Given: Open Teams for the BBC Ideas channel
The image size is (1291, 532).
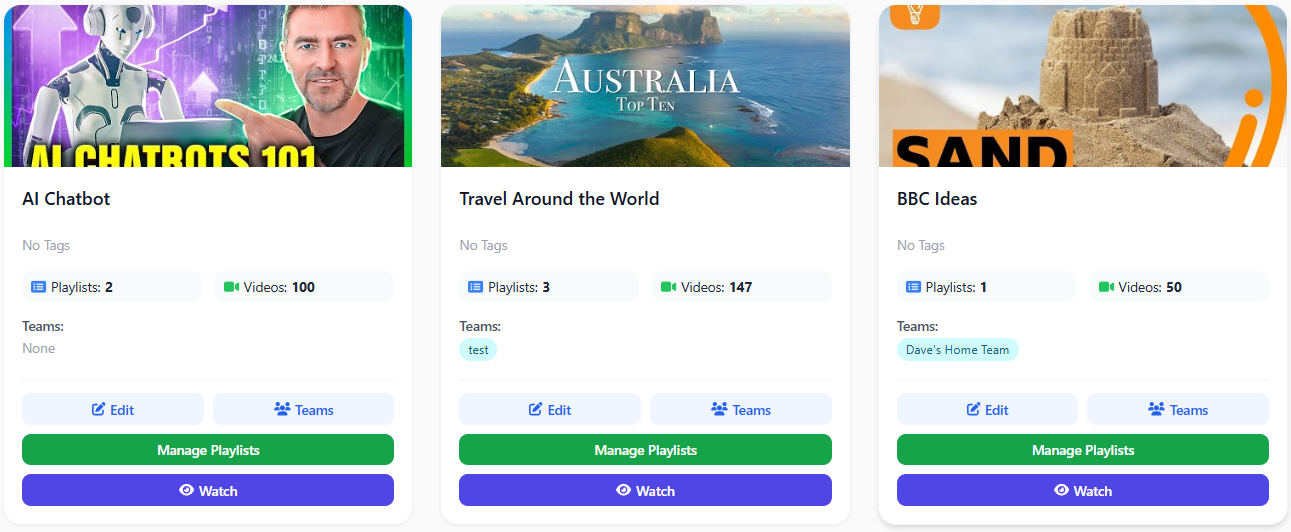Looking at the screenshot, I should [1178, 409].
